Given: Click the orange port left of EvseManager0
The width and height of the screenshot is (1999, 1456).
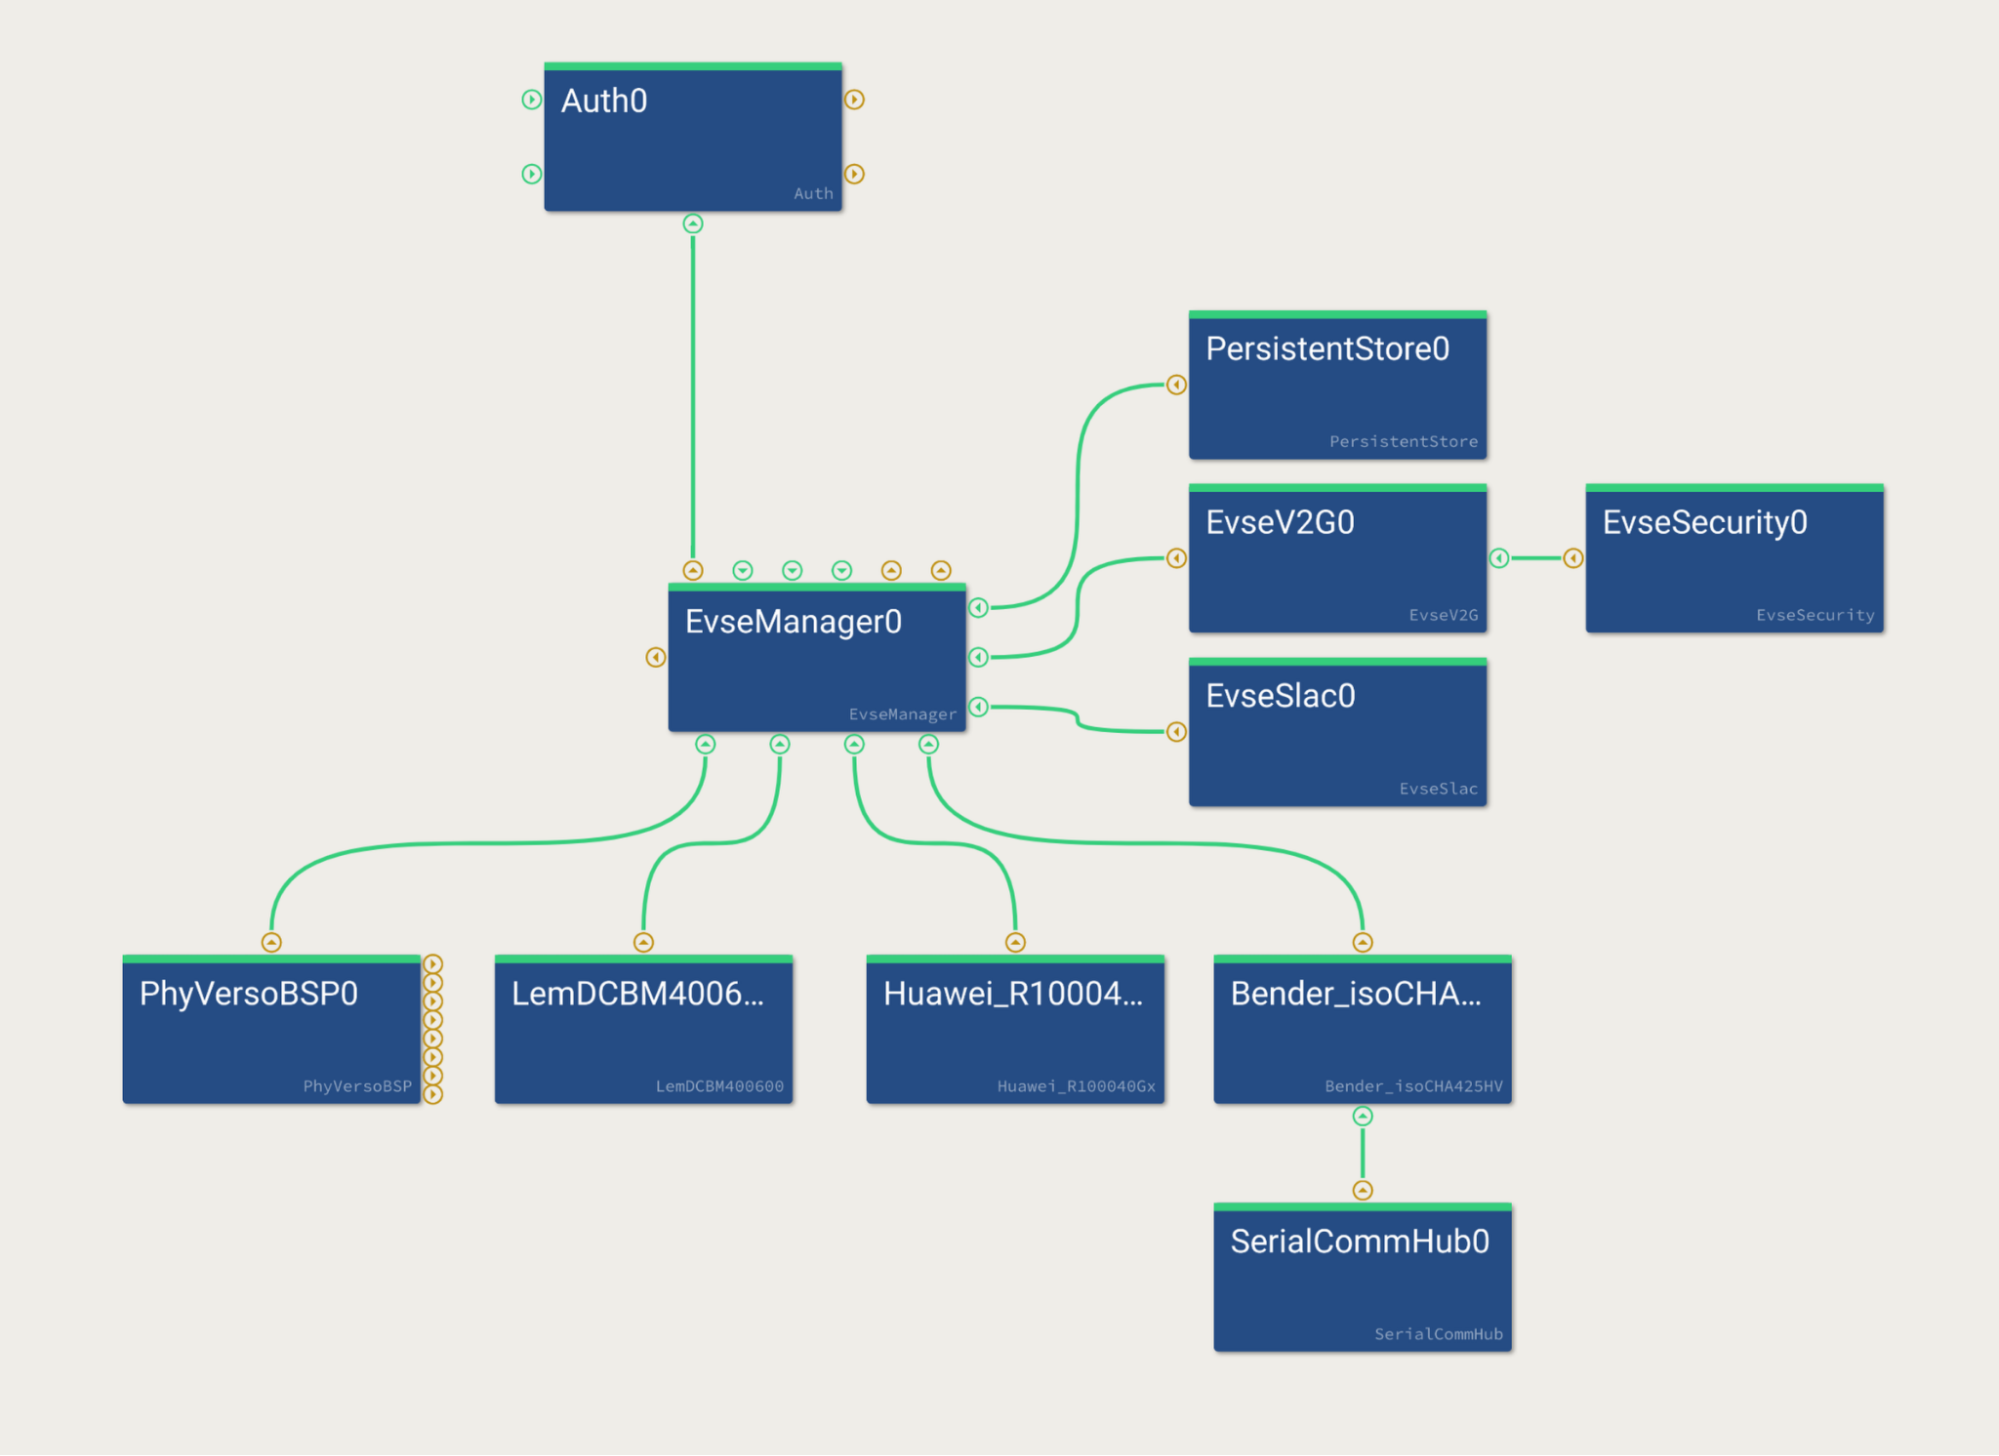Looking at the screenshot, I should 656,657.
